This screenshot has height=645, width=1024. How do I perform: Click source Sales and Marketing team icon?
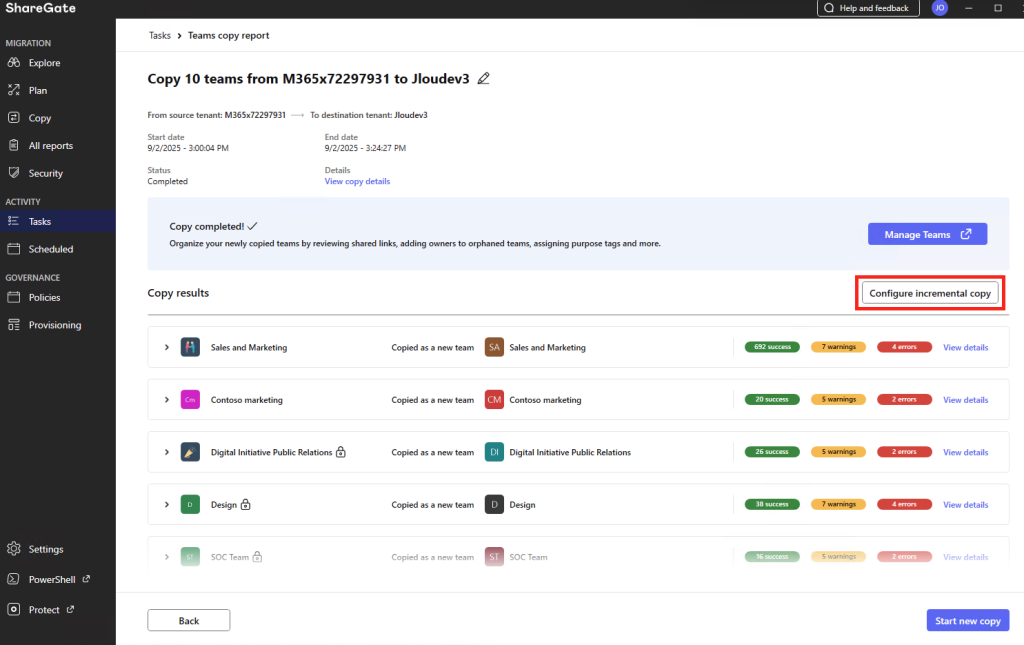click(x=190, y=347)
